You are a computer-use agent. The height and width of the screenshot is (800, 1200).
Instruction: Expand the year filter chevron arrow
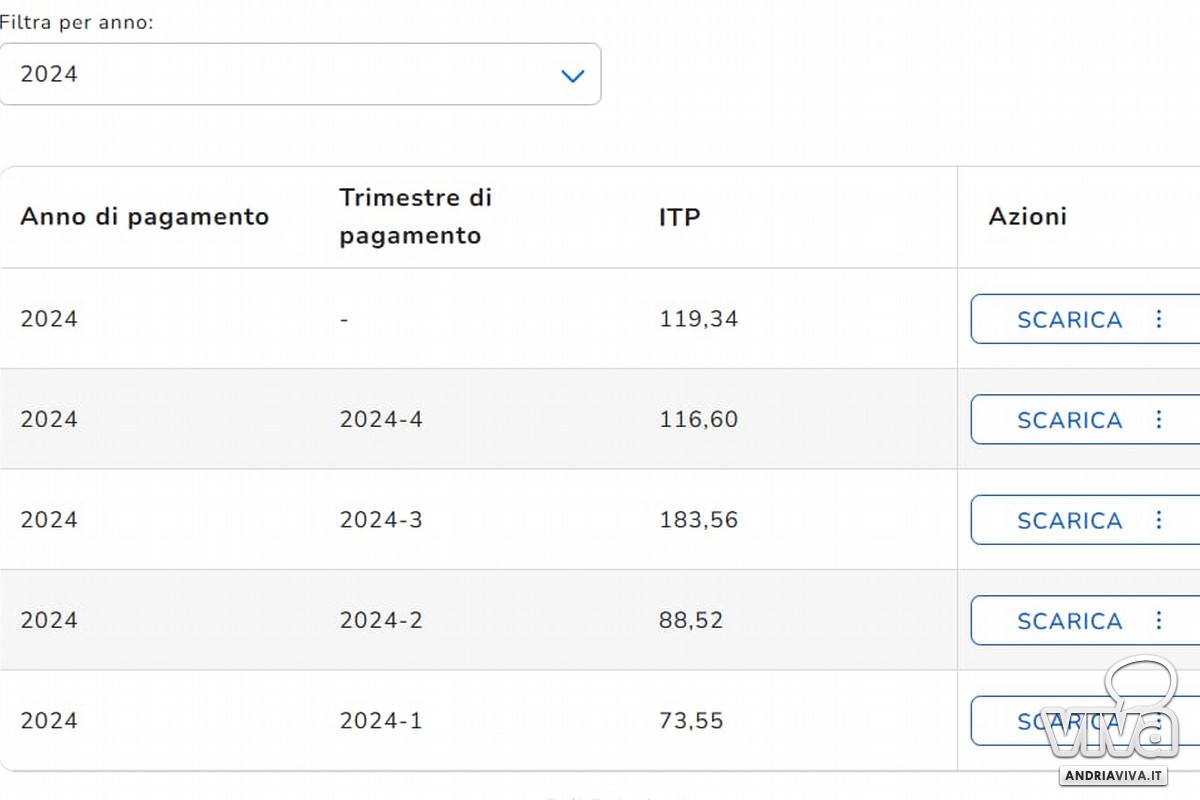pos(573,75)
